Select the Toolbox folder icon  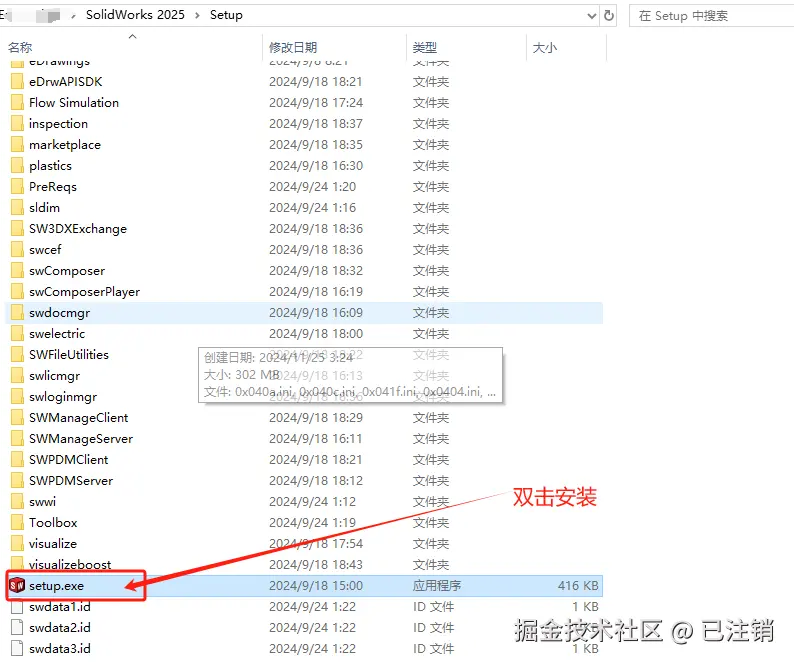pyautogui.click(x=17, y=523)
